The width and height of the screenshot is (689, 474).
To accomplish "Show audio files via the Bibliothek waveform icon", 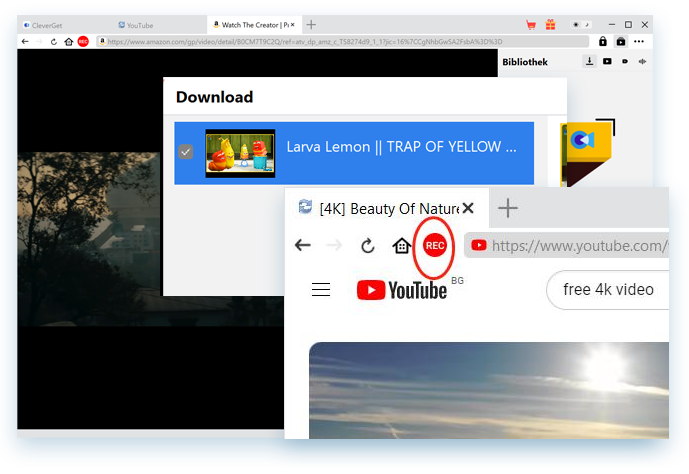I will [x=642, y=62].
